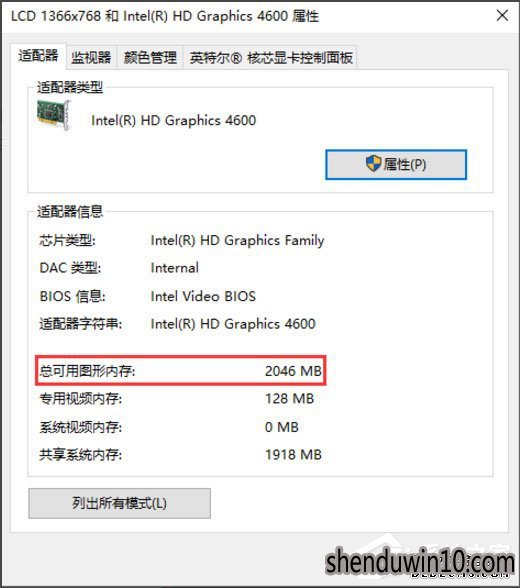This screenshot has width=520, height=588.
Task: Click the Intel Video BIOS text
Action: pos(203,296)
